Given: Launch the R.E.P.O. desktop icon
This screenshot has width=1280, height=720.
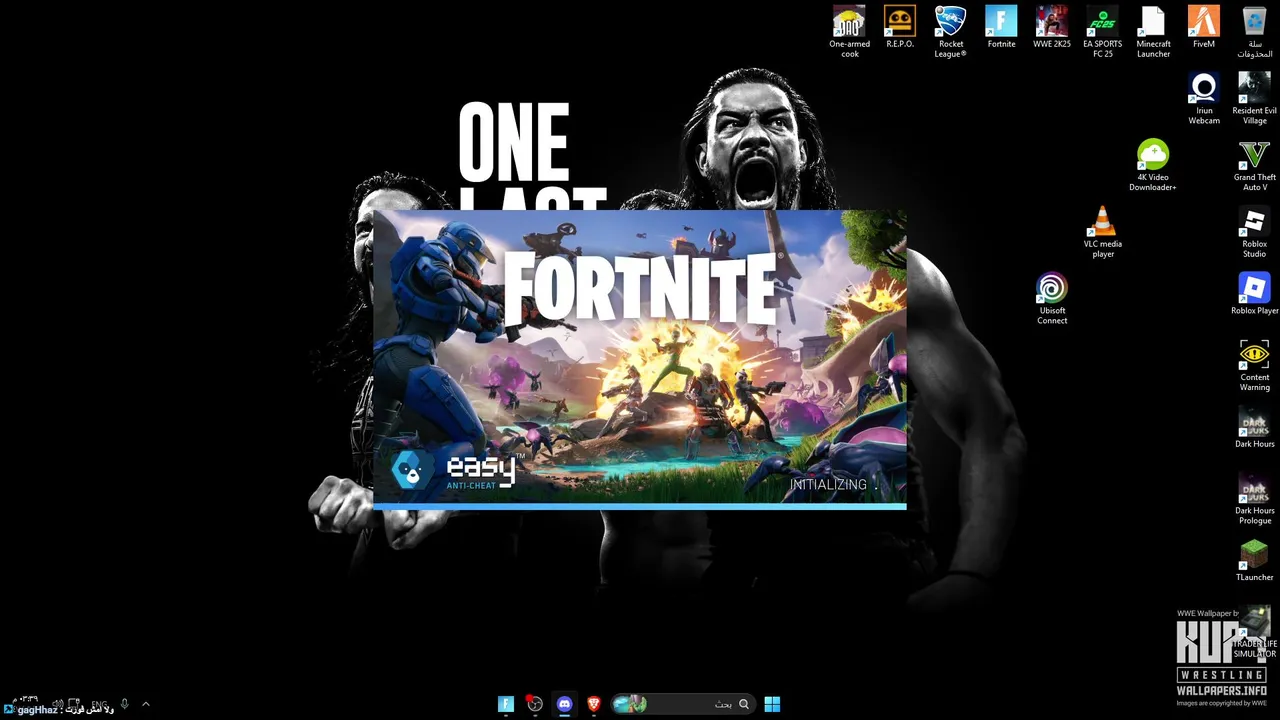Looking at the screenshot, I should click(900, 28).
